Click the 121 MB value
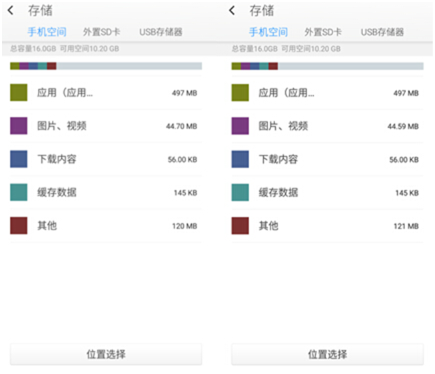435x374 pixels. (x=406, y=226)
